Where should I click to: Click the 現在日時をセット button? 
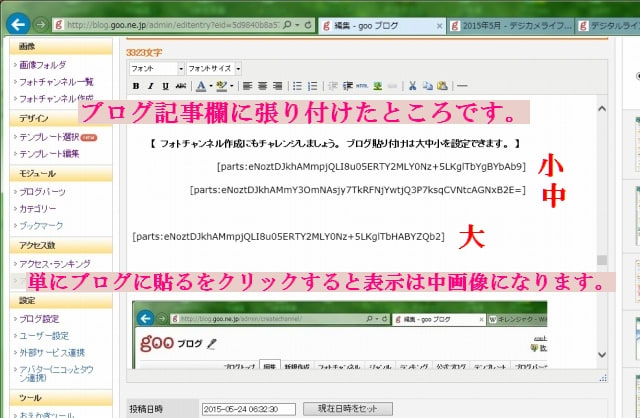pyautogui.click(x=348, y=409)
